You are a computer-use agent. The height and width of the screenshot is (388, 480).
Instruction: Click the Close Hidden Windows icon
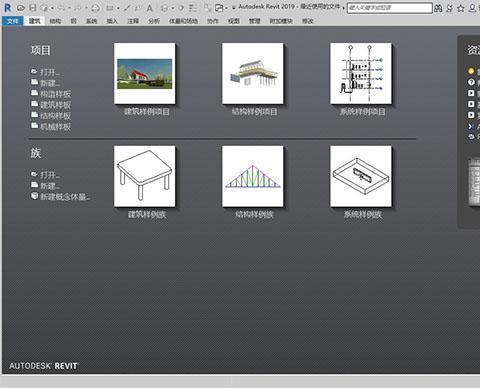point(207,8)
